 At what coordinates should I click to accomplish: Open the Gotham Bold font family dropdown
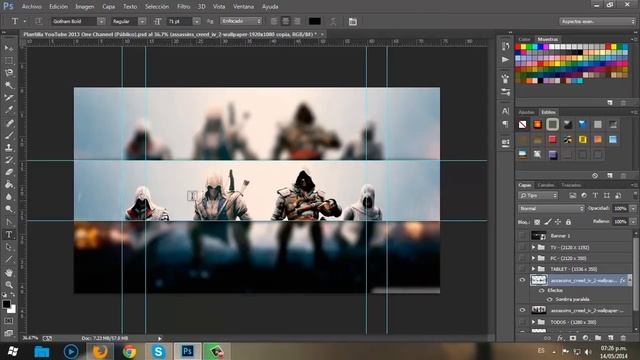coord(101,21)
